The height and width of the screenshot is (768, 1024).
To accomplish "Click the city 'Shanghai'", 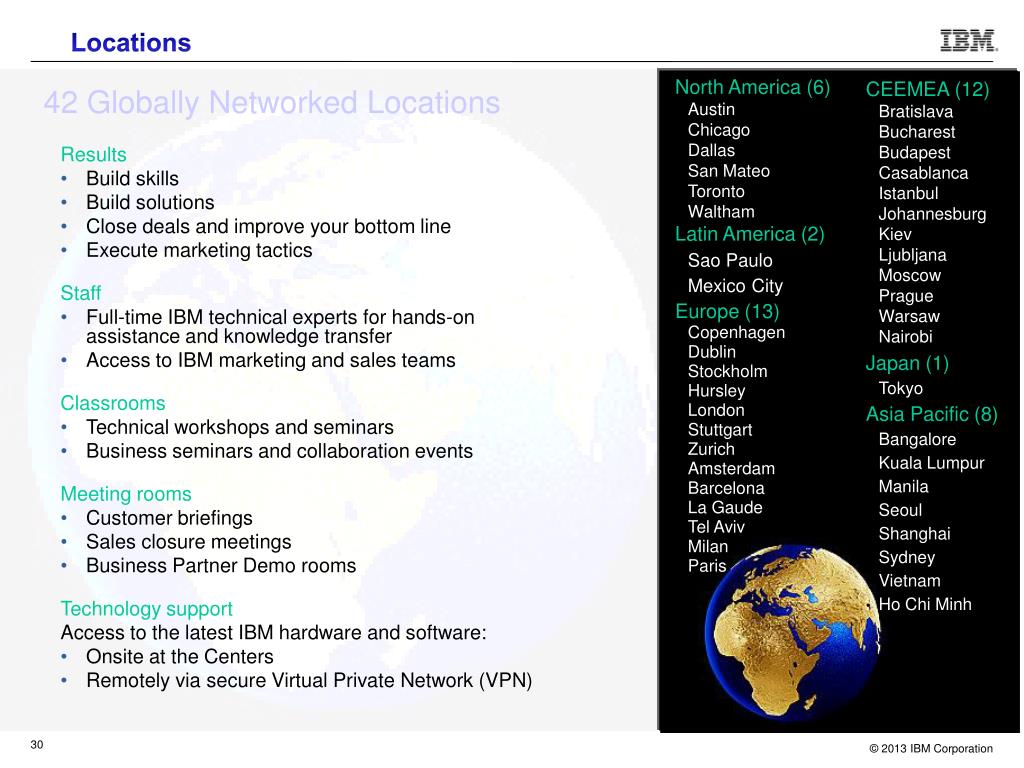I will coord(914,534).
